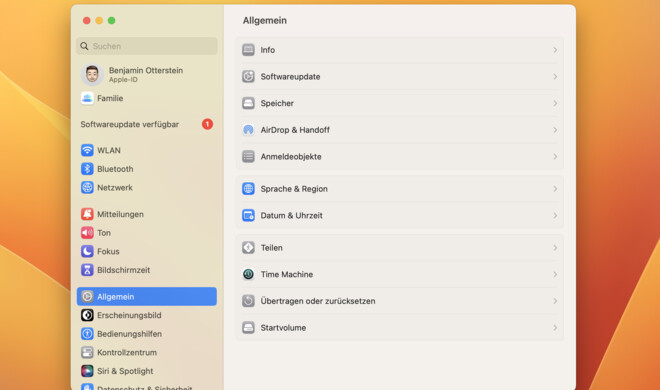
Task: Click the Mitteilungen label
Action: [x=120, y=214]
